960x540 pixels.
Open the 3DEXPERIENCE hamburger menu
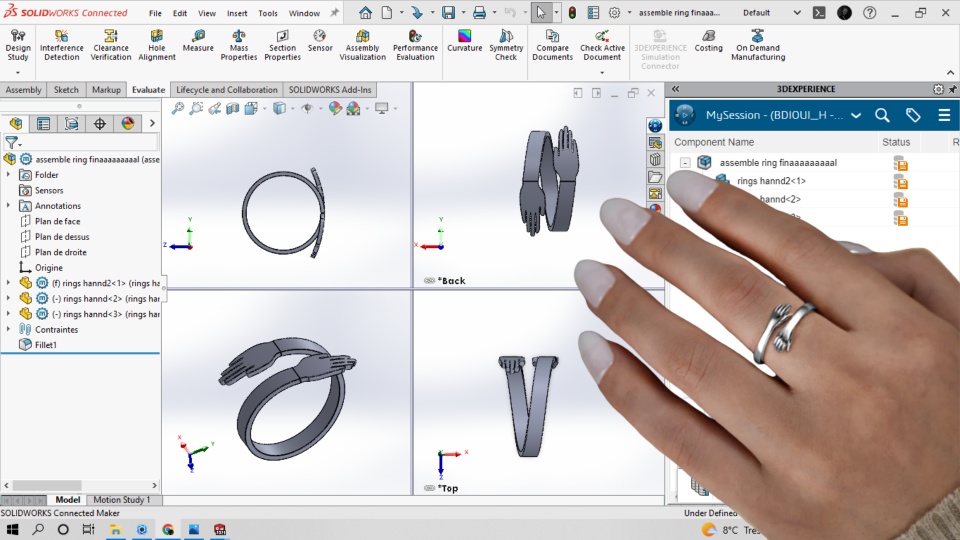(x=944, y=115)
